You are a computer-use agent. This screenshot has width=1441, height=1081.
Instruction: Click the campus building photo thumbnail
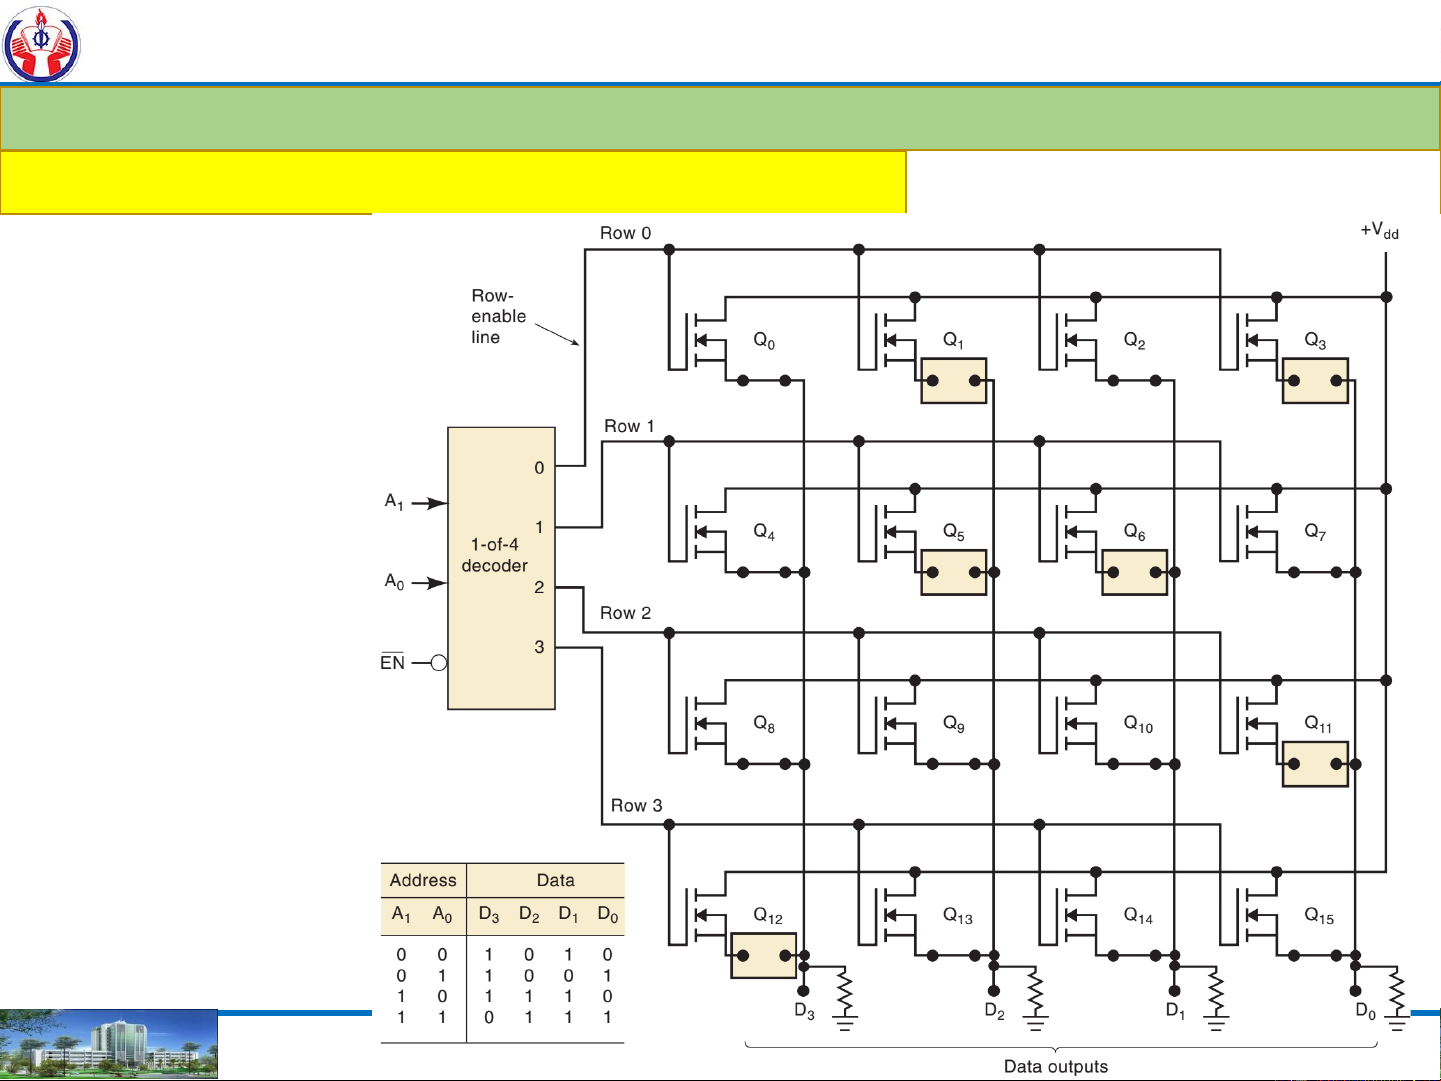coord(109,1044)
